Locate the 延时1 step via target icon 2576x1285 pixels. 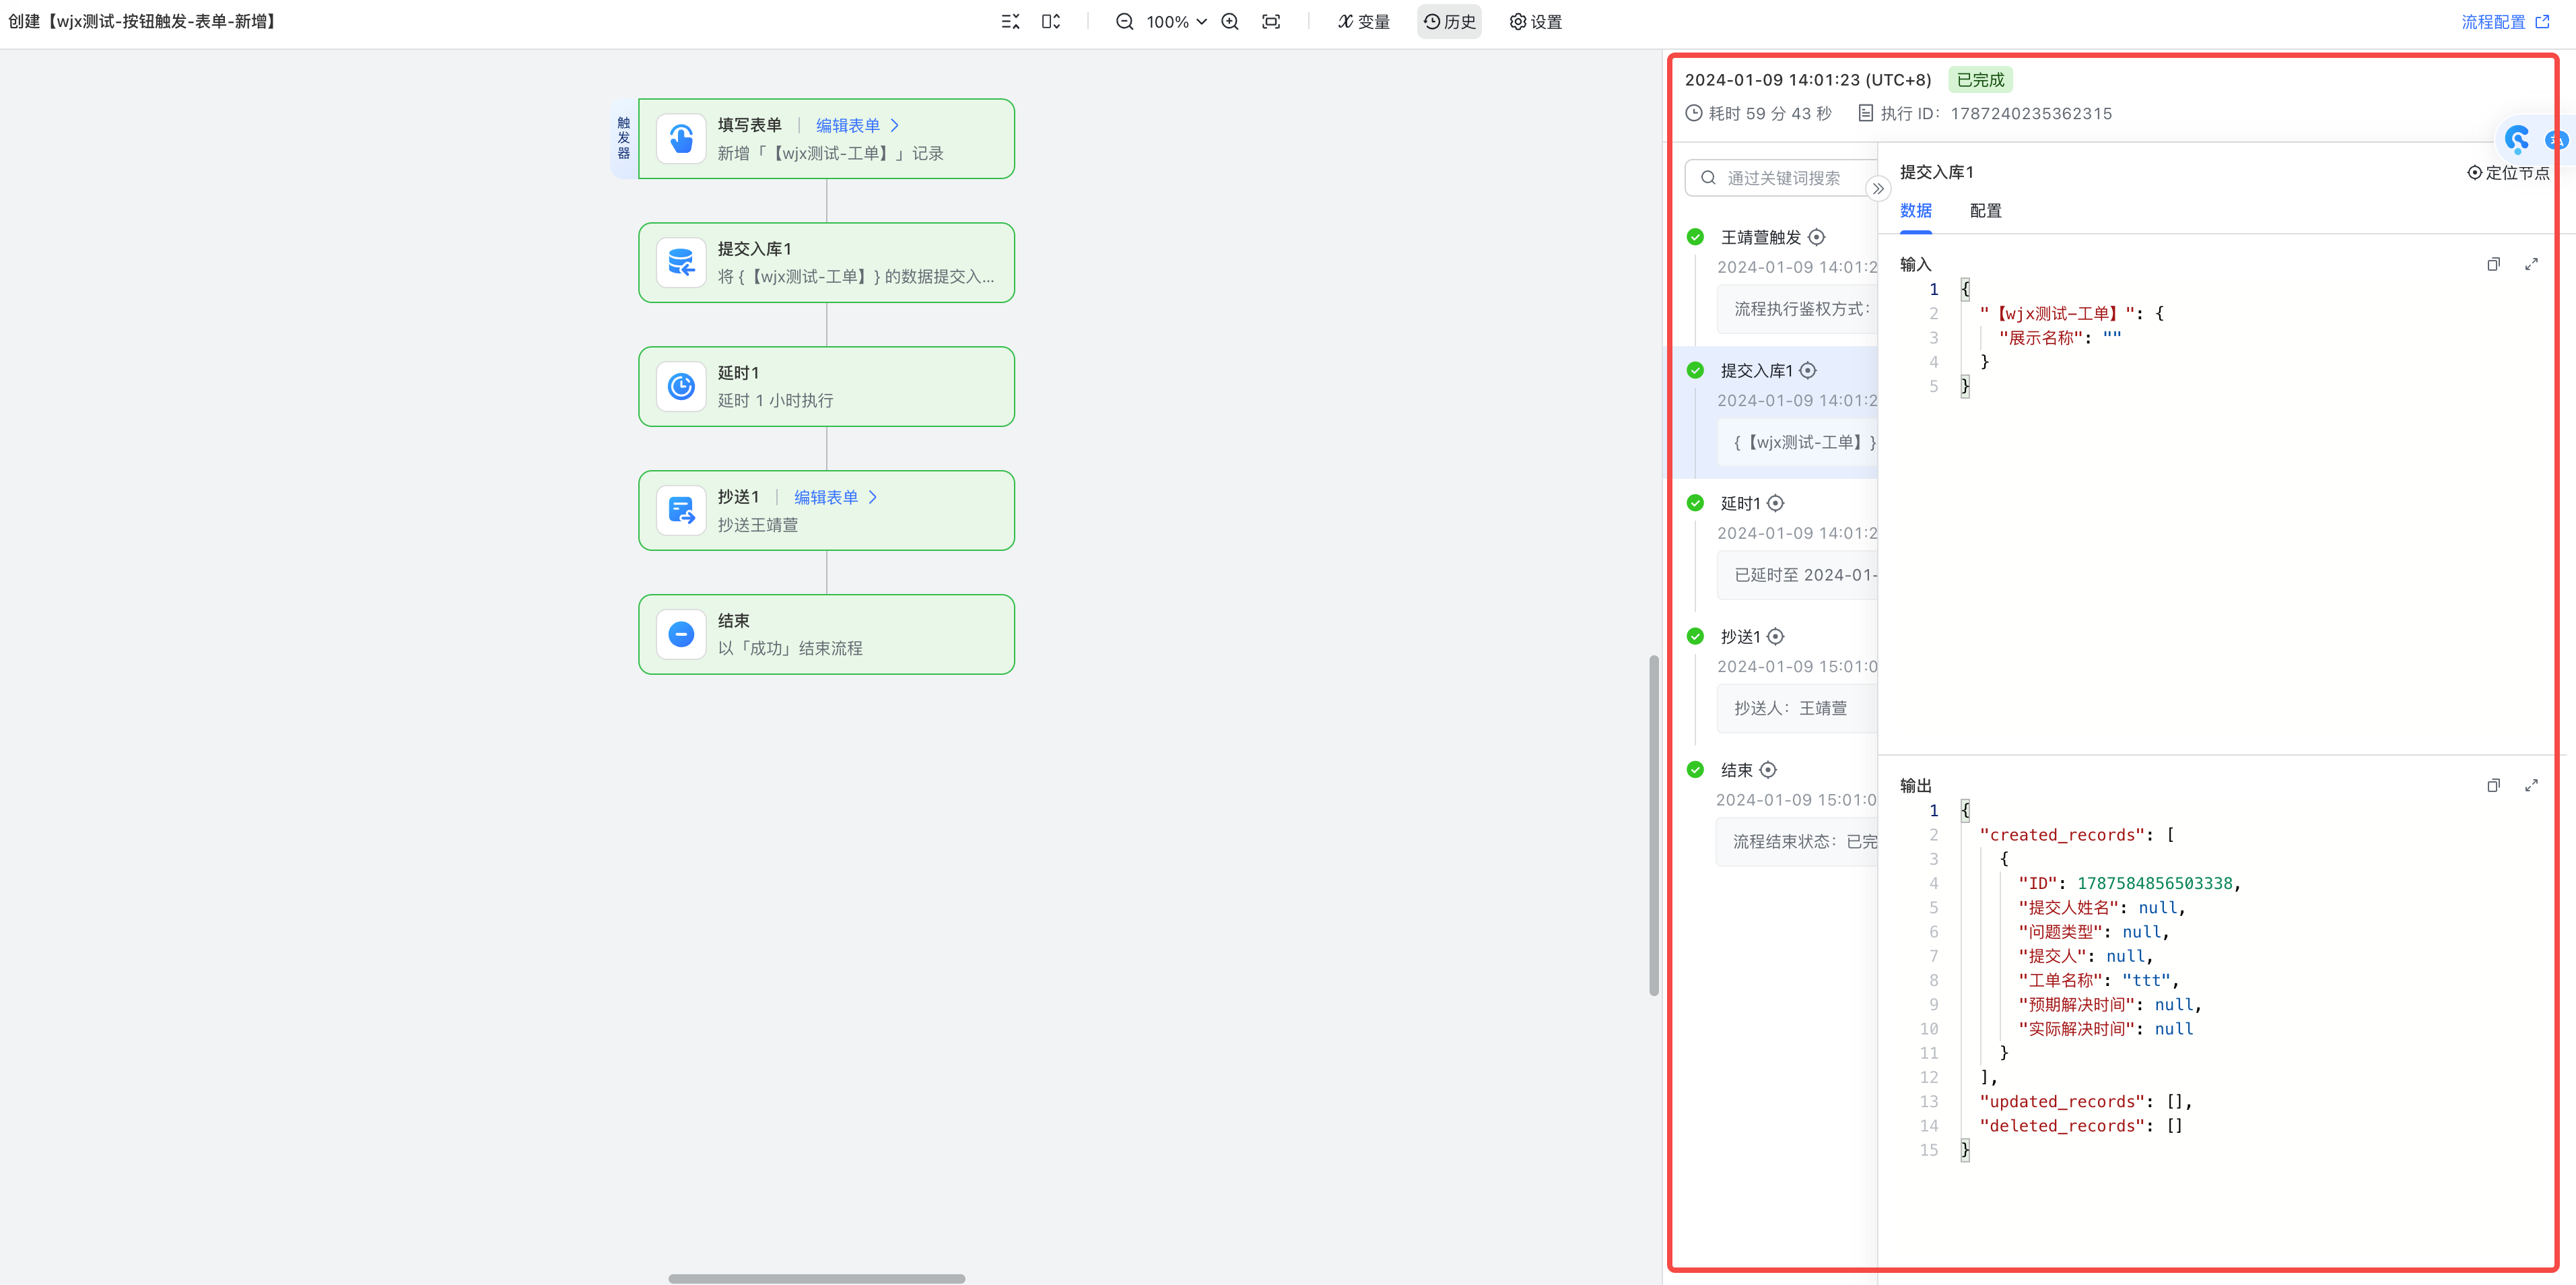coord(1776,503)
